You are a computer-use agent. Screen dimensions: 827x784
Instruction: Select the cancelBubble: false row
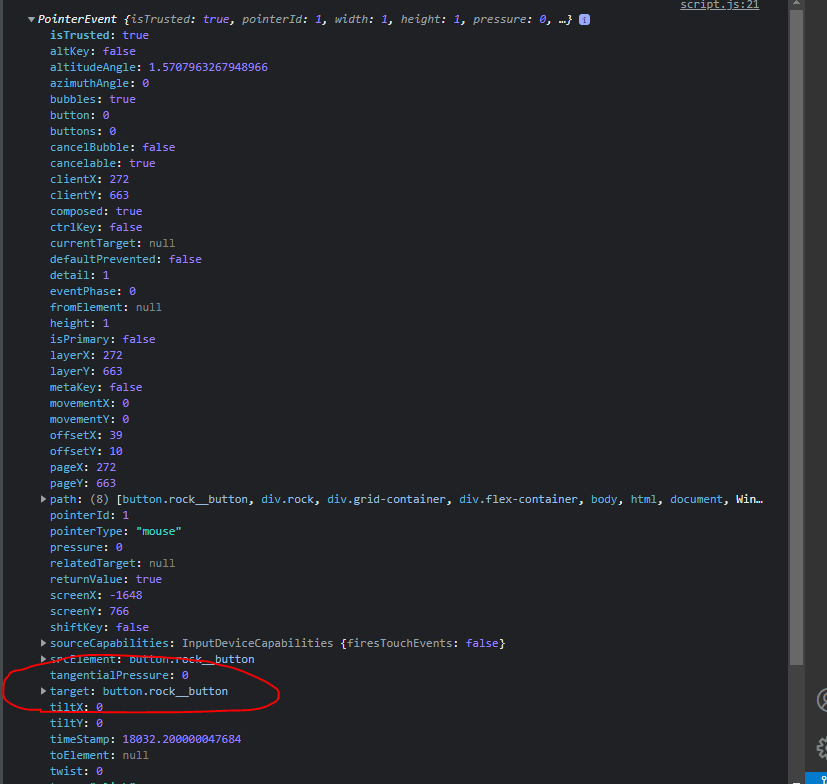pos(112,147)
